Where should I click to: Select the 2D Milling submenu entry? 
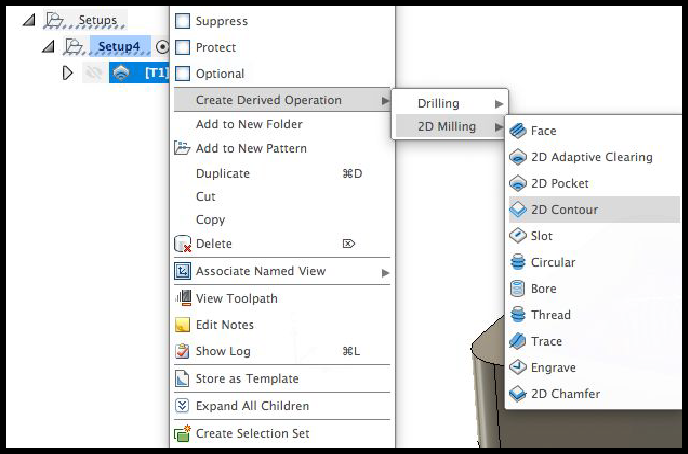450,127
